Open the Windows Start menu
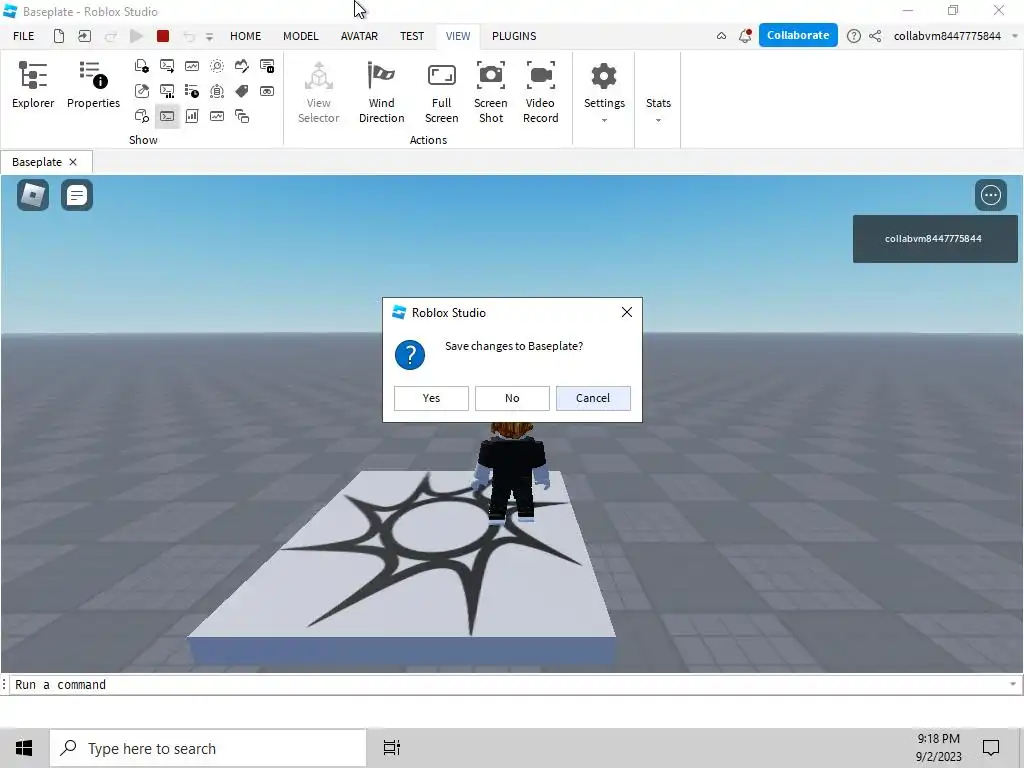Screen dimensions: 1024x768 coord(24,748)
